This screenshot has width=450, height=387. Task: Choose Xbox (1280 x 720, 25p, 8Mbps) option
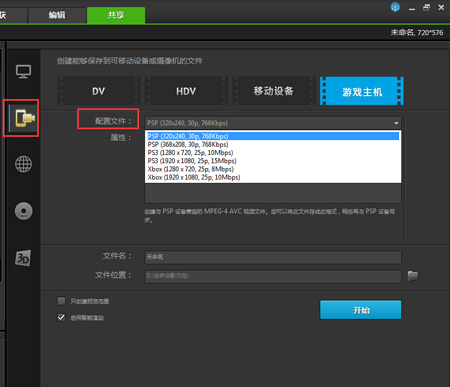click(x=273, y=169)
